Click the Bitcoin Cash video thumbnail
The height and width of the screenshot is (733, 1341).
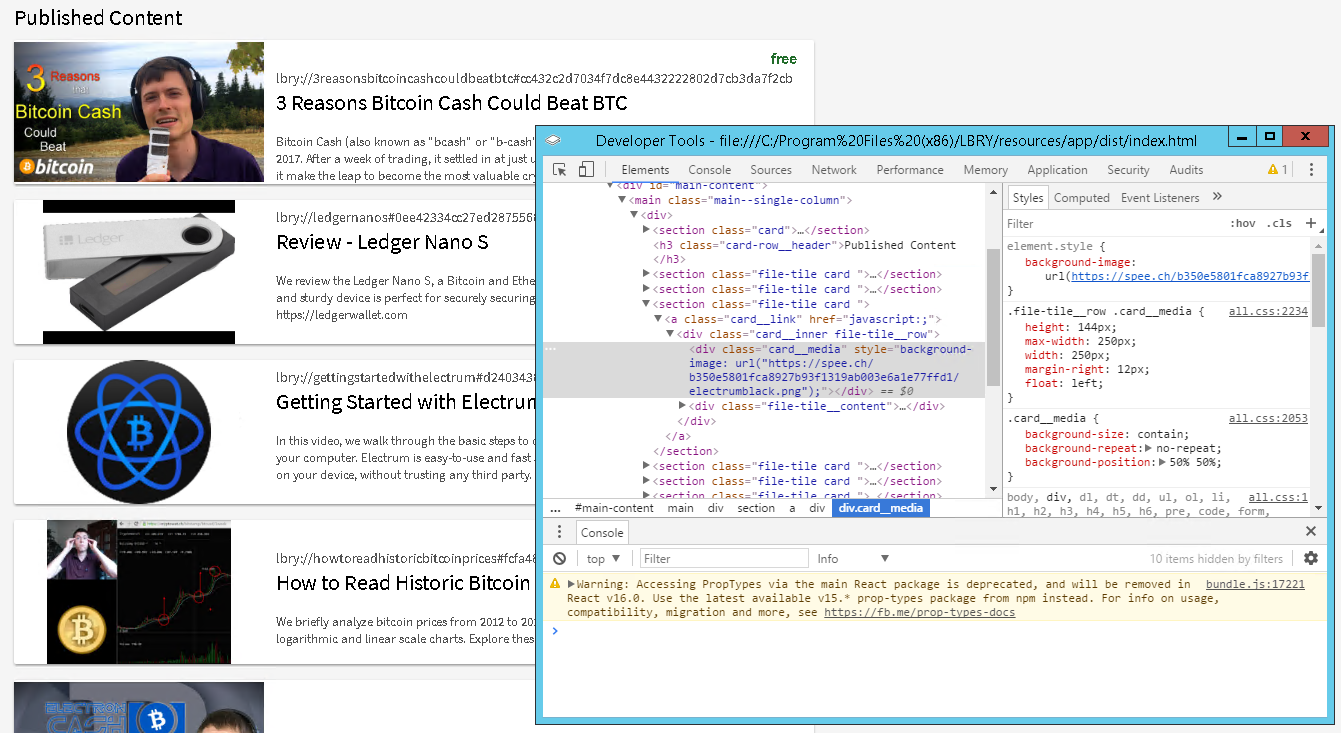click(x=139, y=112)
